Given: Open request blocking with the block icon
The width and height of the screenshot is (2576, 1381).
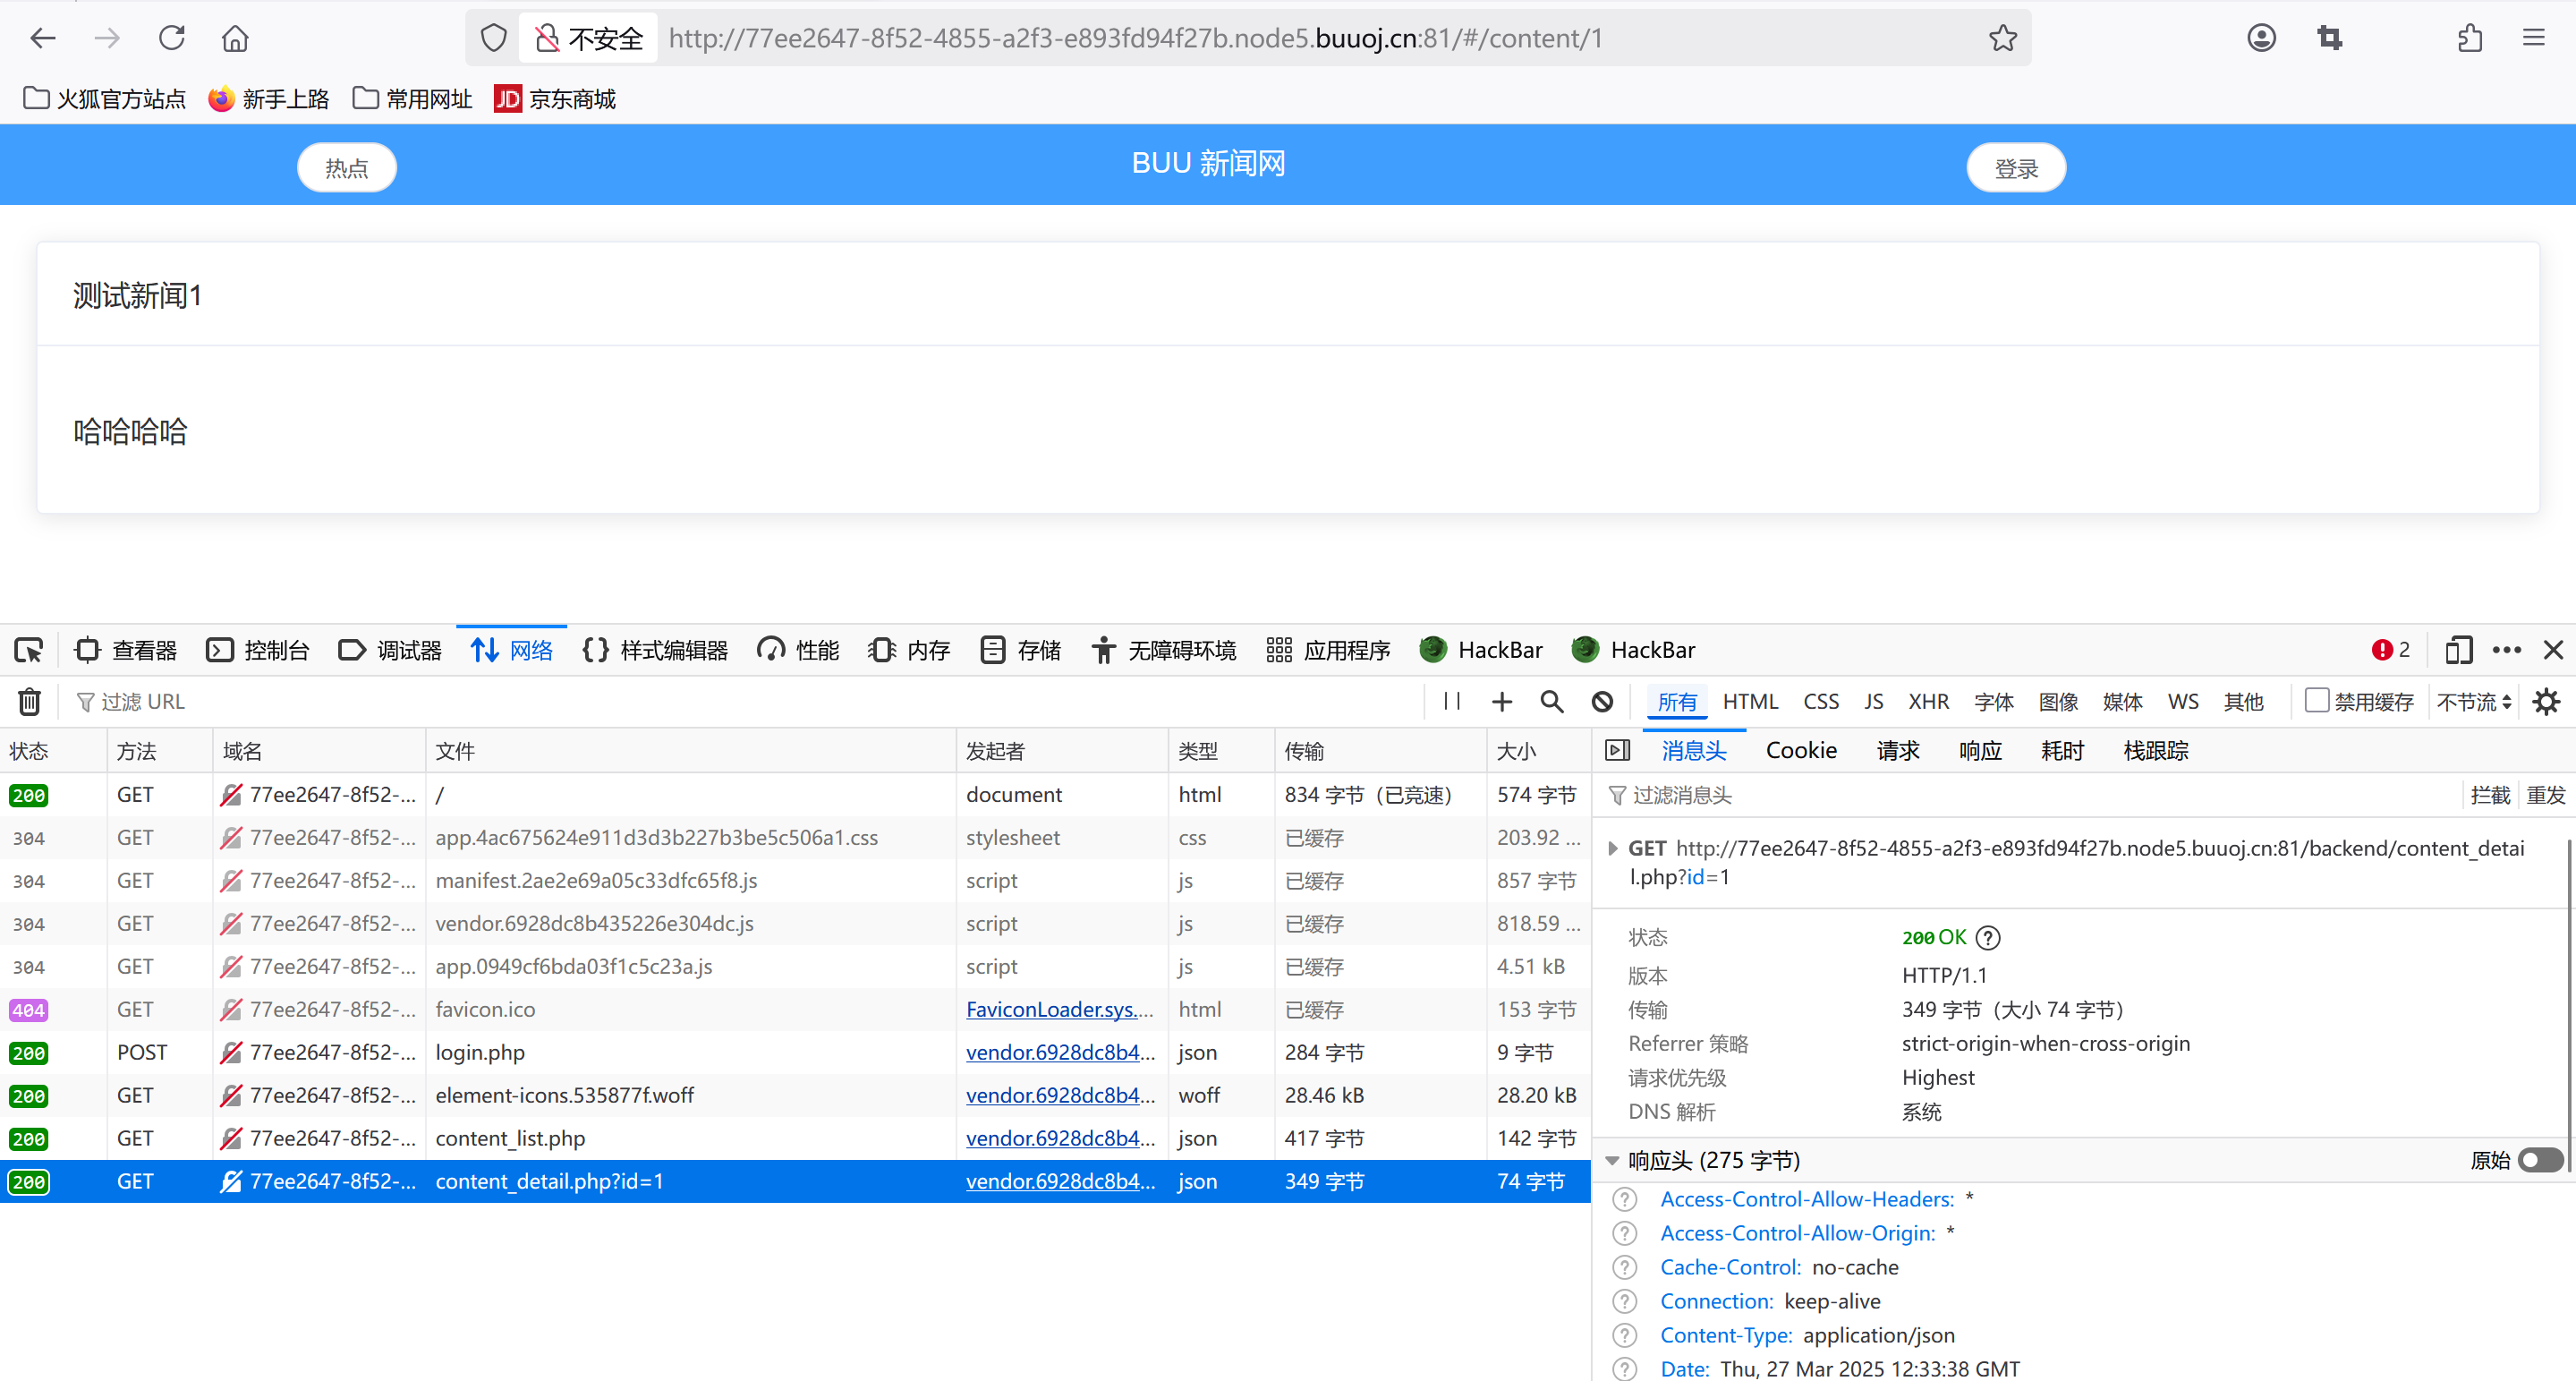Looking at the screenshot, I should (1602, 702).
